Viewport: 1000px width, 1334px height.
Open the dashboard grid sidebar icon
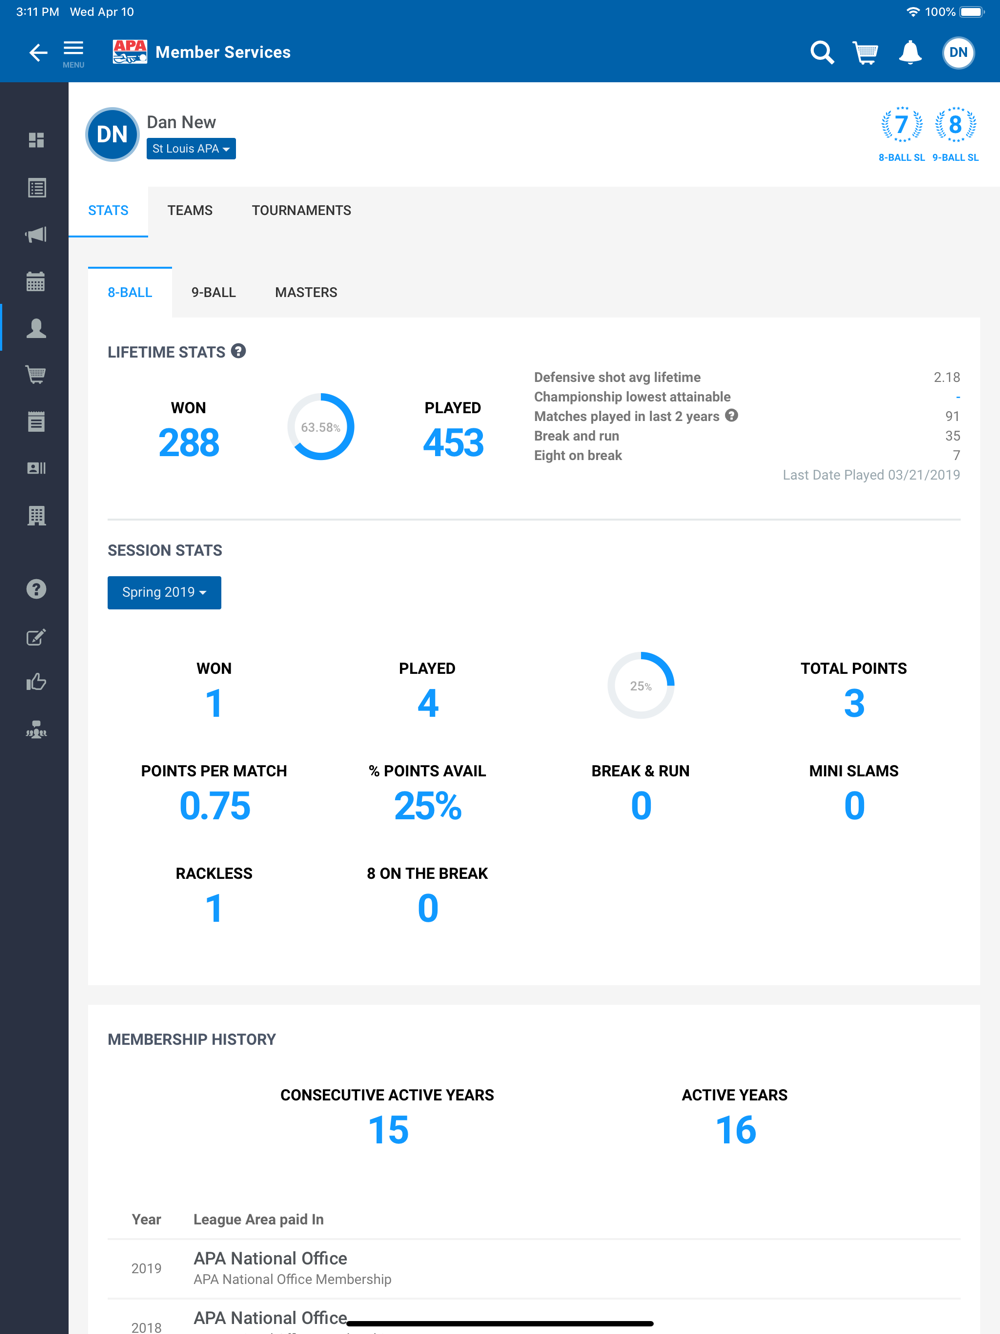pos(36,140)
